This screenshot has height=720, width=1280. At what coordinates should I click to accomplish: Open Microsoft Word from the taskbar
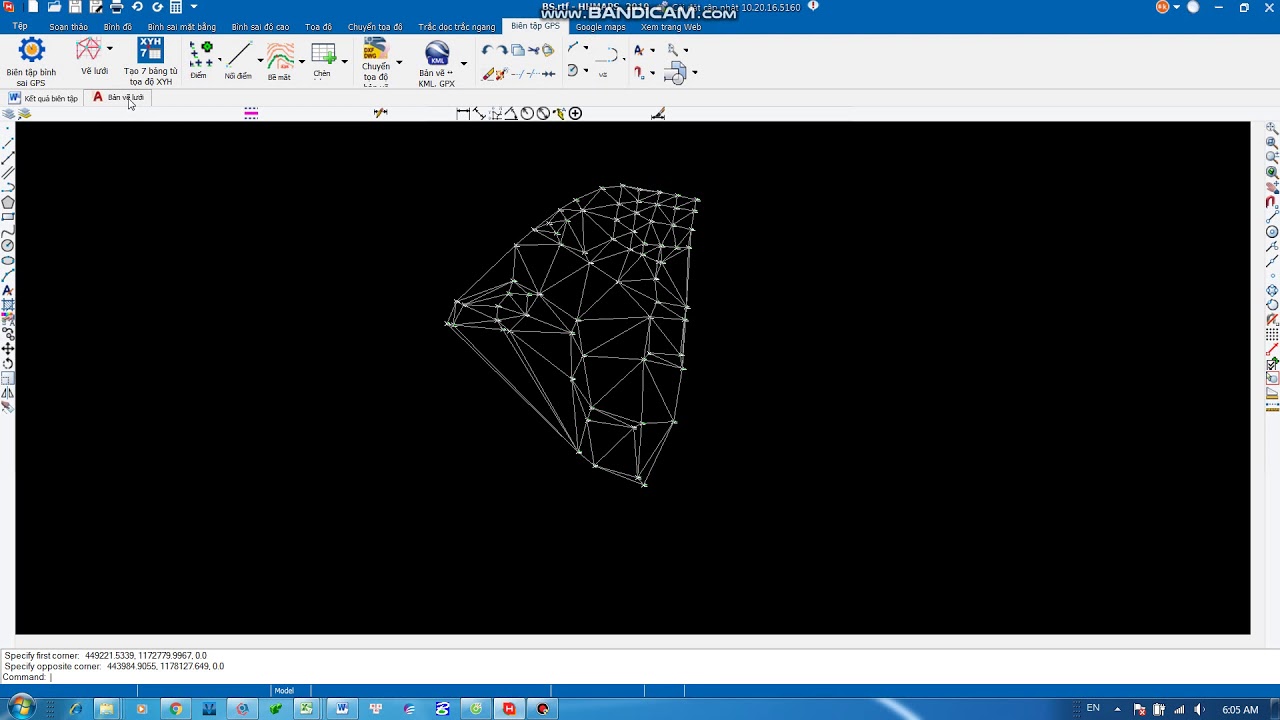[342, 709]
